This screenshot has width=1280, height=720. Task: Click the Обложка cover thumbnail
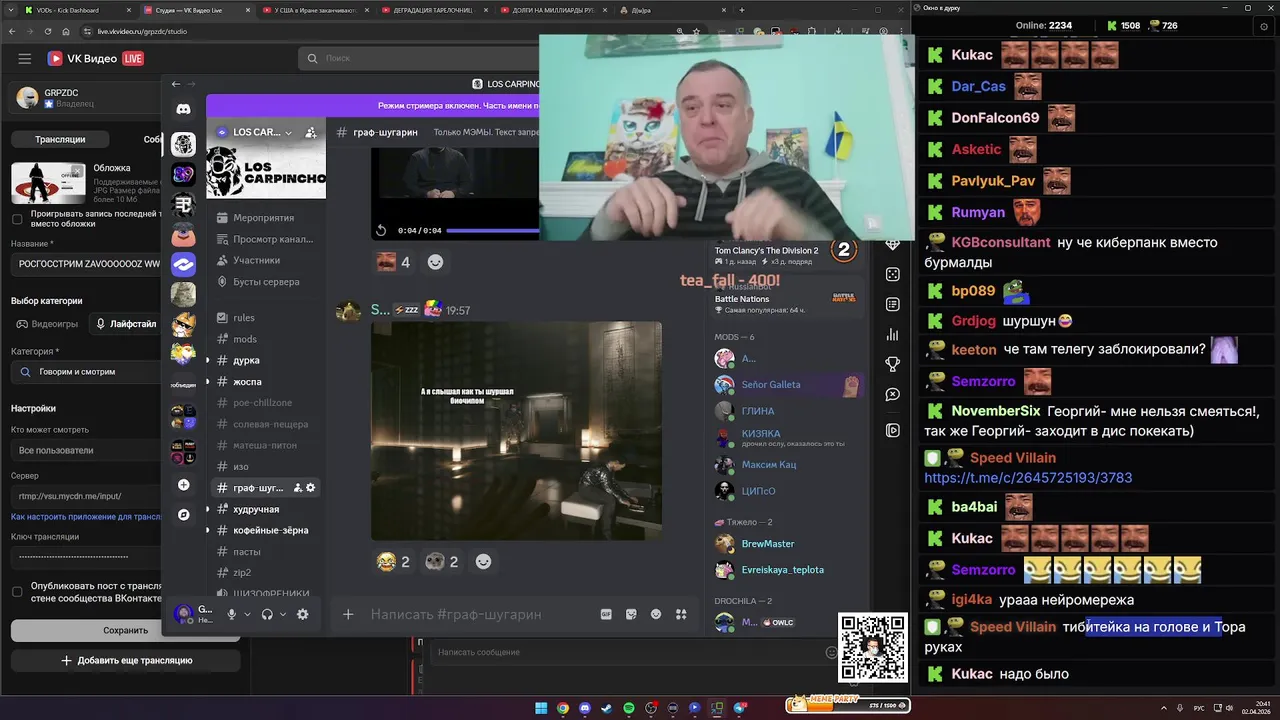(x=48, y=183)
